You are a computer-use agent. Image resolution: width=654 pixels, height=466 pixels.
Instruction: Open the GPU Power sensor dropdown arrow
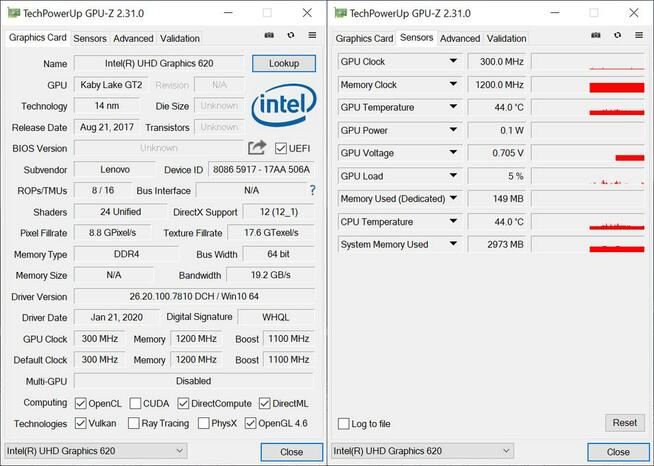click(x=453, y=130)
